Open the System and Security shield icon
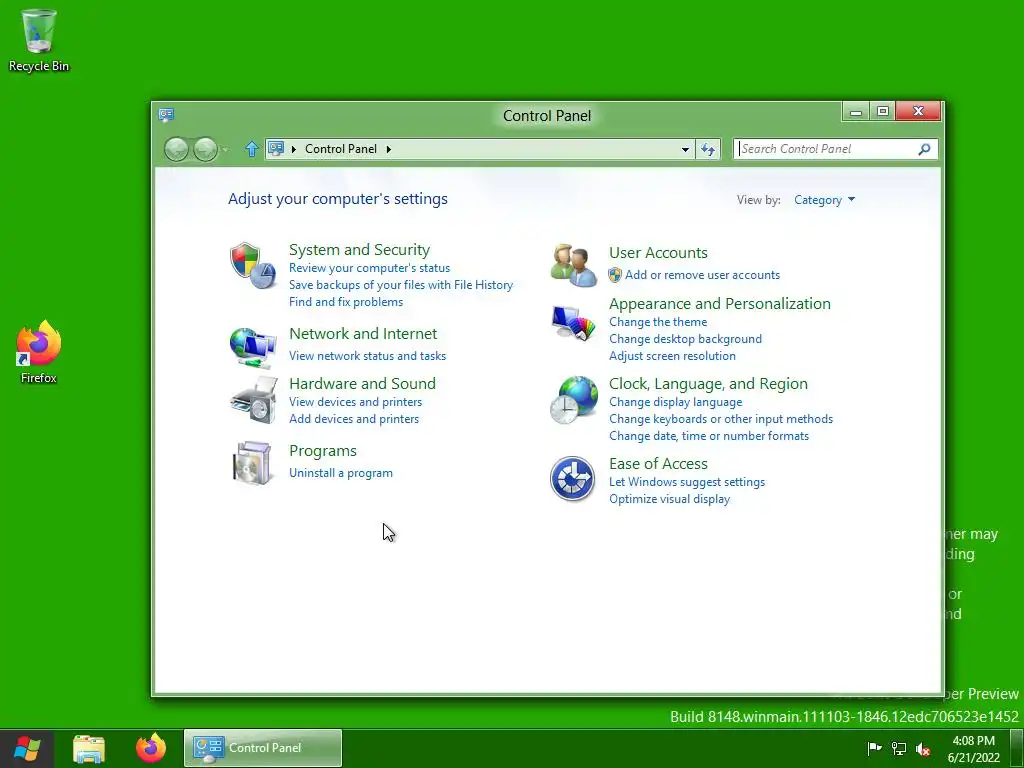 click(253, 266)
